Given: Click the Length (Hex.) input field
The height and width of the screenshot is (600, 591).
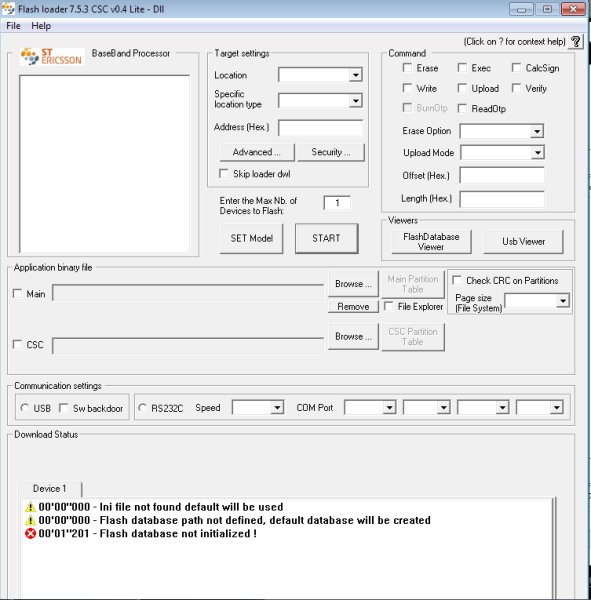Looking at the screenshot, I should 502,199.
